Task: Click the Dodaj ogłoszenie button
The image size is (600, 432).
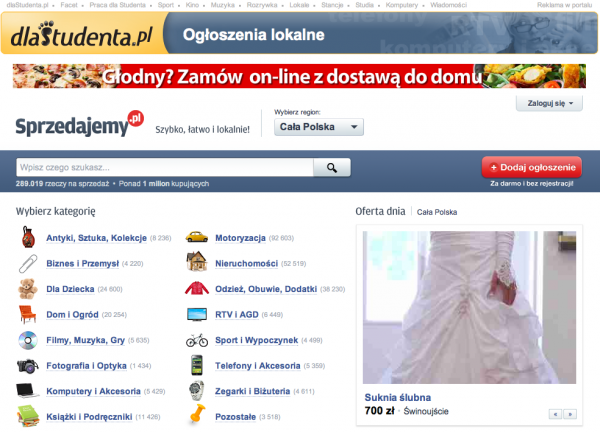Action: point(532,167)
